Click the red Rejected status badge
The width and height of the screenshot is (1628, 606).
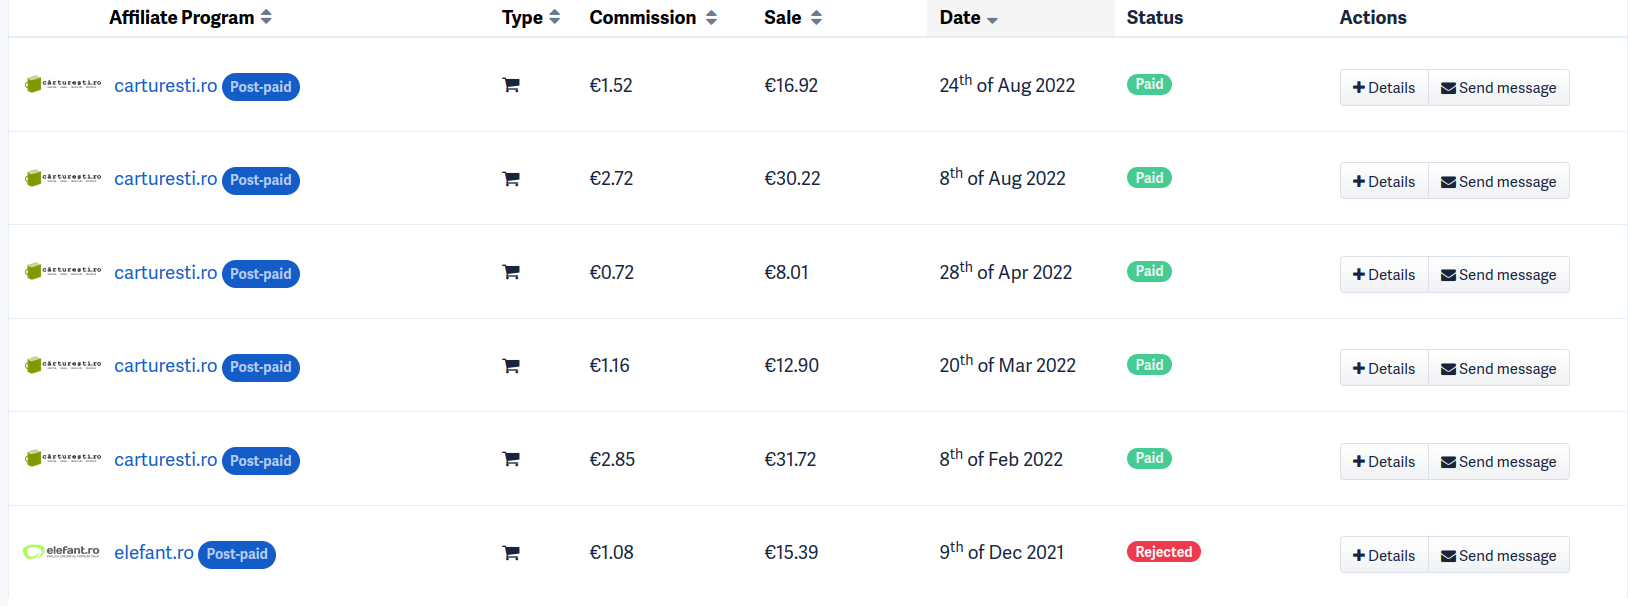tap(1163, 552)
